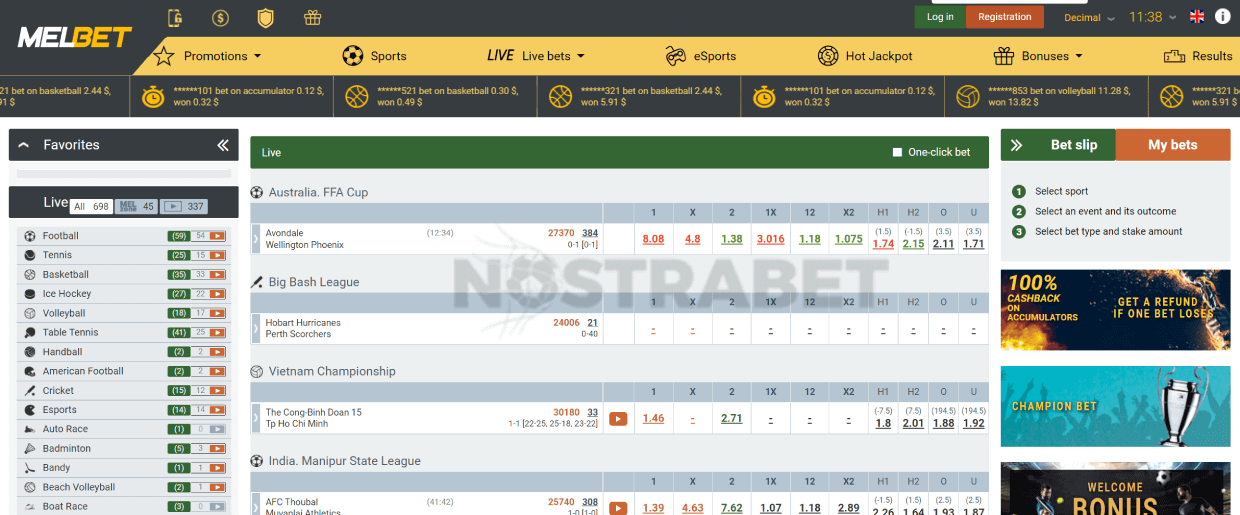The width and height of the screenshot is (1240, 515).
Task: Open the Results menu item
Action: [1198, 56]
